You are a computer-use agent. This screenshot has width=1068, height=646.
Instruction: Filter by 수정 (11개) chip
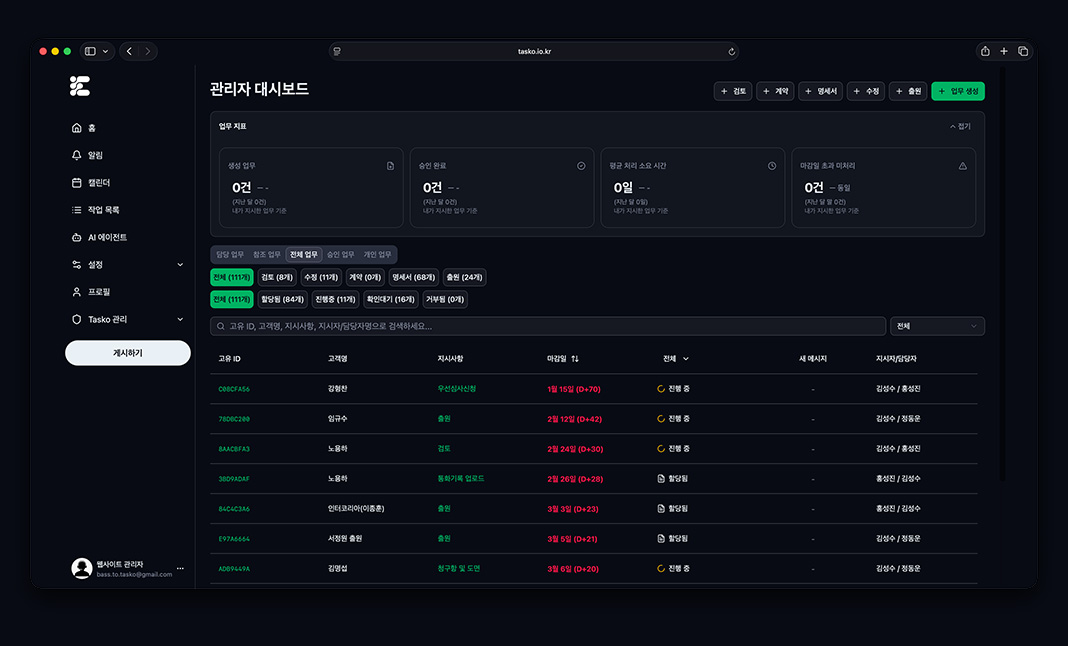pyautogui.click(x=321, y=277)
